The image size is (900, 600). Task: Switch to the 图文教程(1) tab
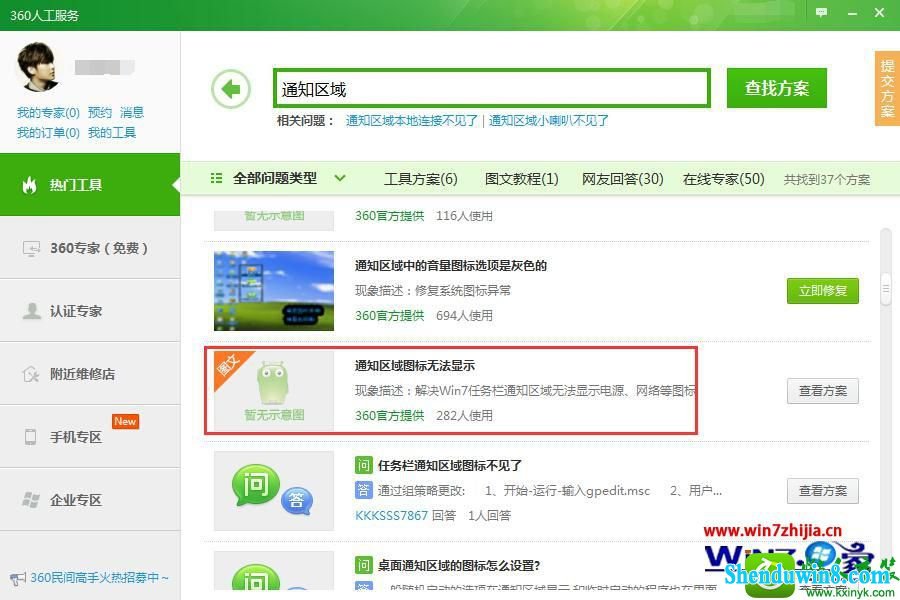[x=522, y=179]
